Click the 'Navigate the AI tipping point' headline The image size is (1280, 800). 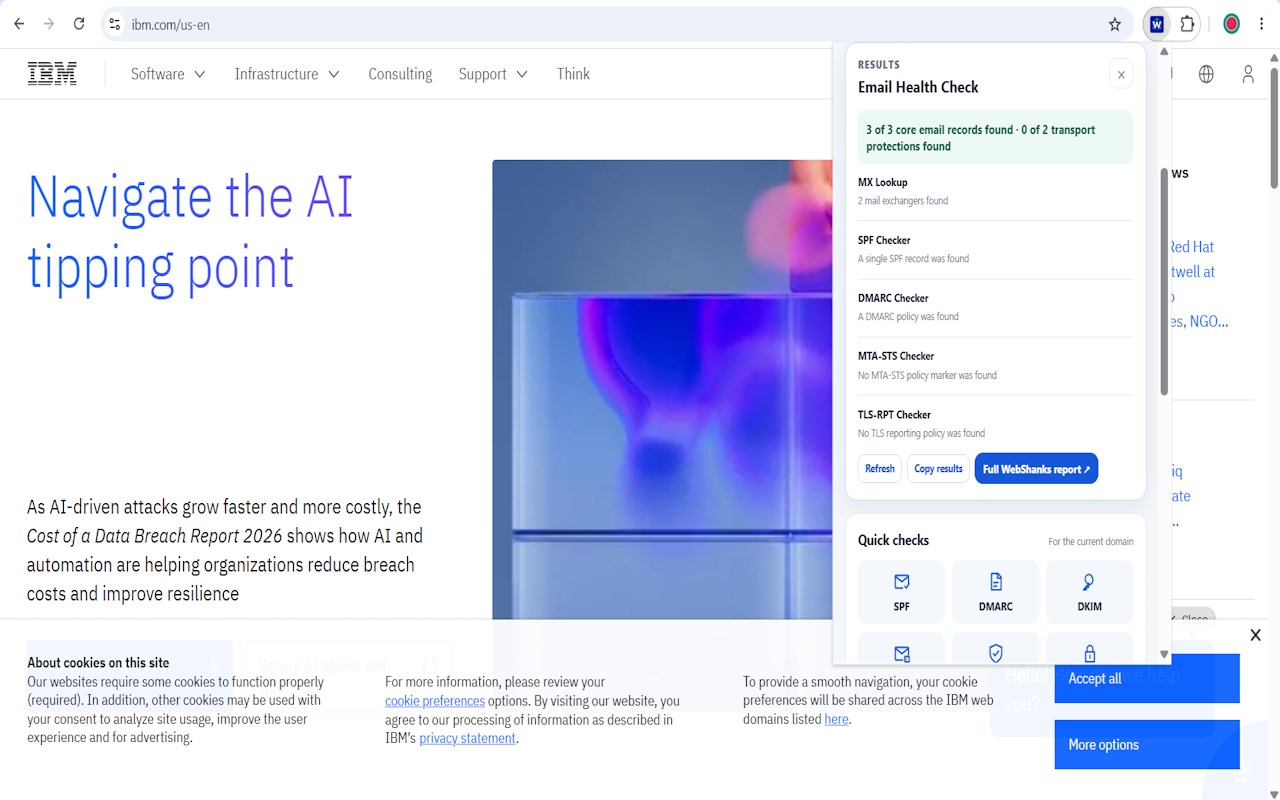coord(190,231)
